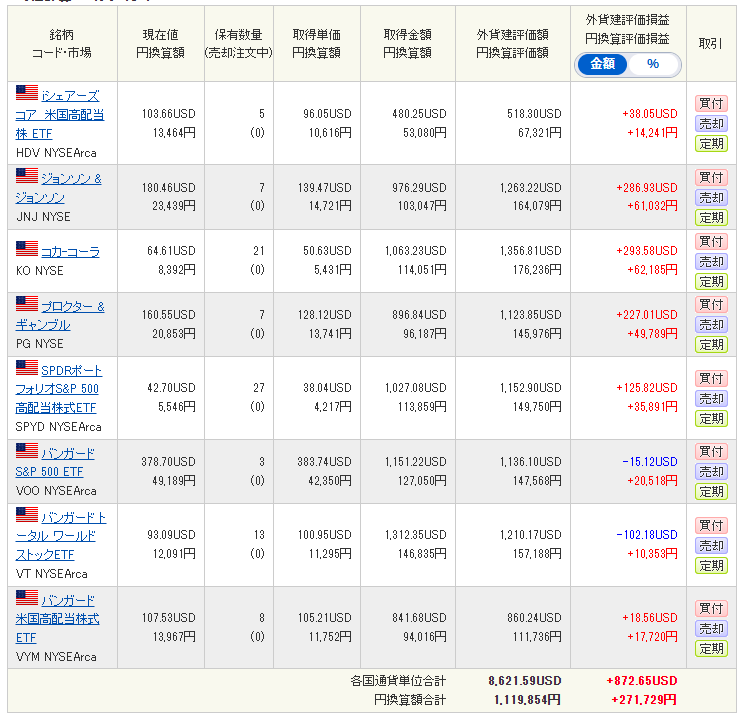
Task: Click 売却 button for KO
Action: click(711, 261)
